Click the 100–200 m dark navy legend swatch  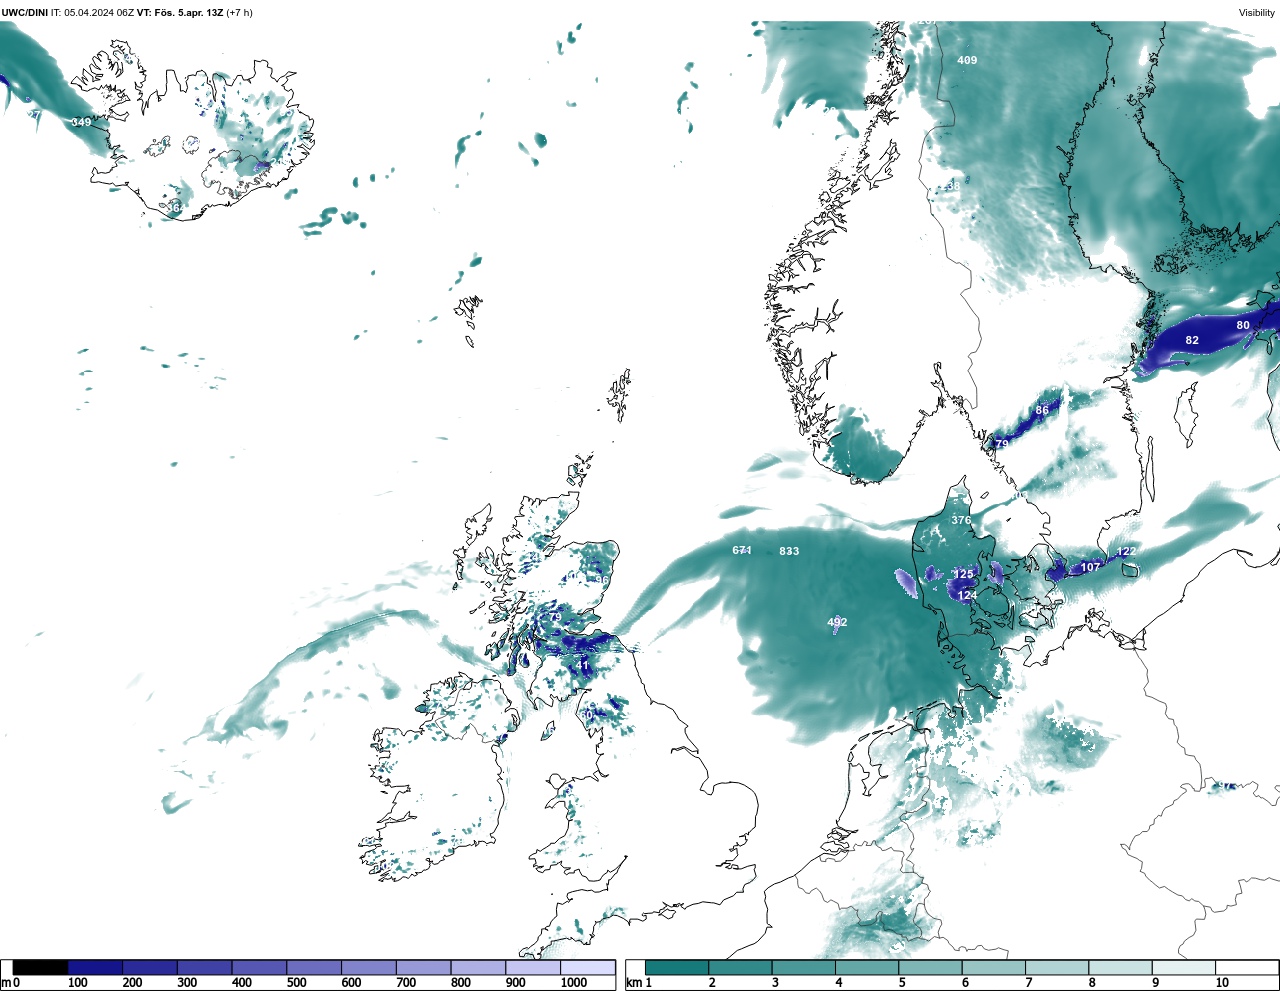[95, 968]
